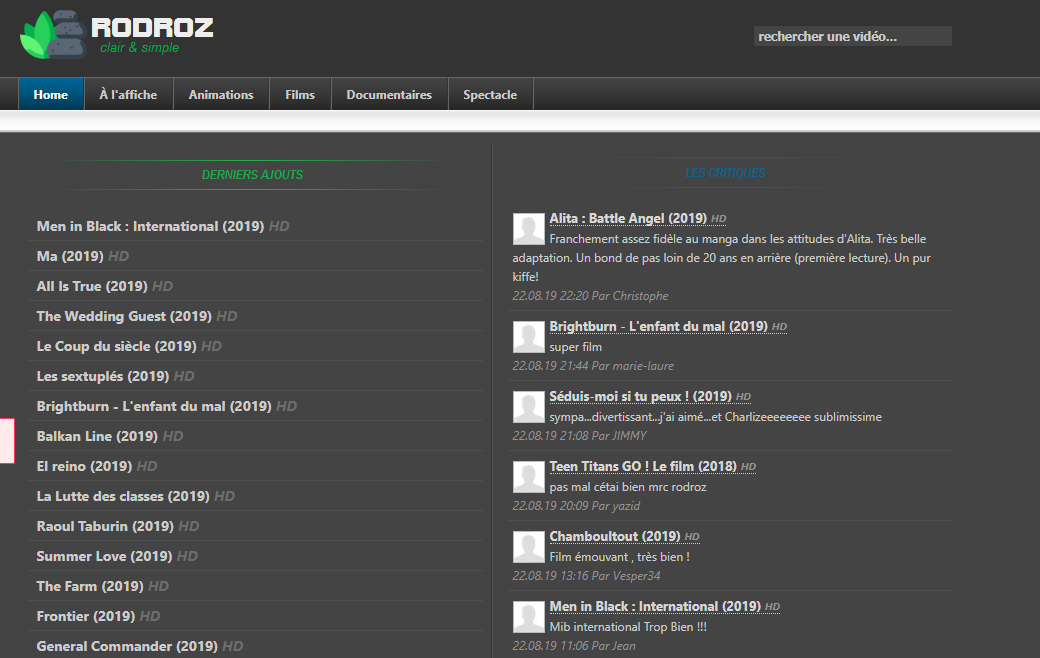Open the Home tab
1040x658 pixels.
pyautogui.click(x=50, y=94)
